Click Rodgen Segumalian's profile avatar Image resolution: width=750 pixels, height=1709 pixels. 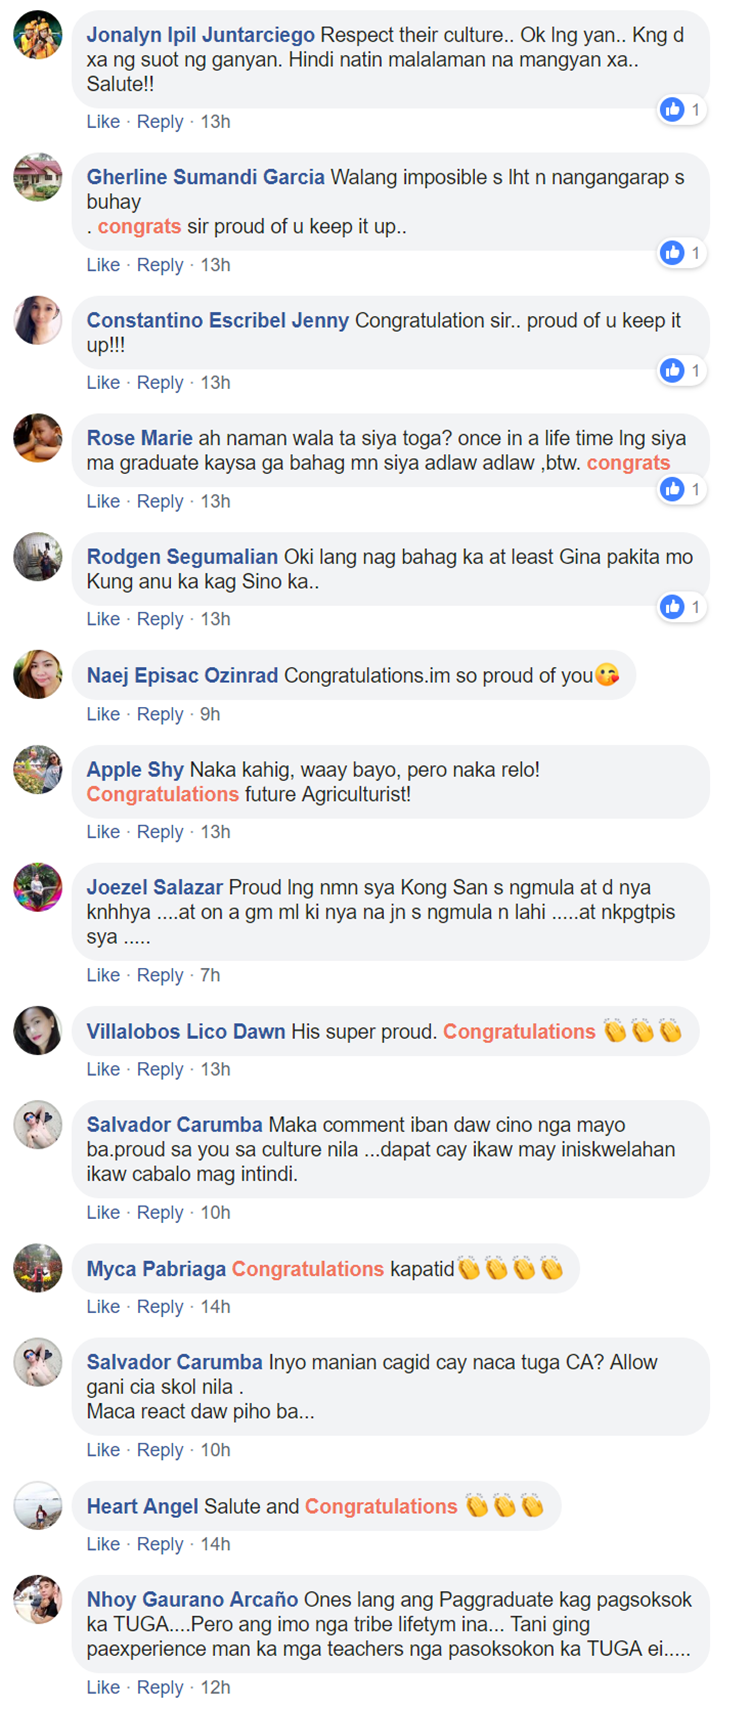pos(38,557)
